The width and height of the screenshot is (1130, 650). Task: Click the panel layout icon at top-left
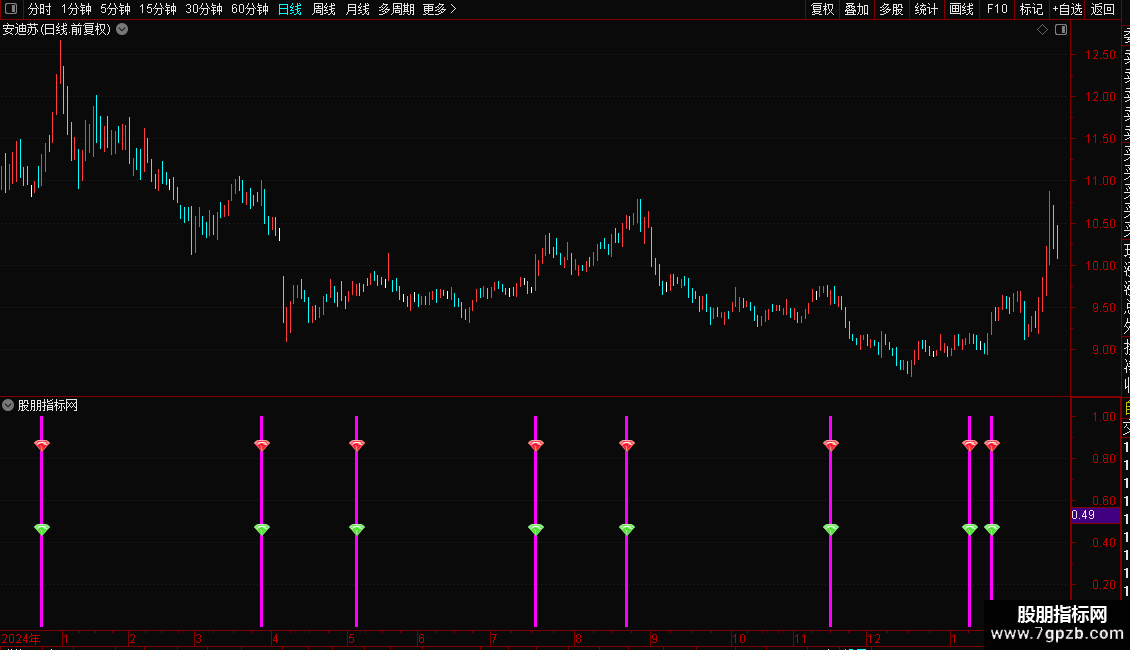click(x=11, y=9)
